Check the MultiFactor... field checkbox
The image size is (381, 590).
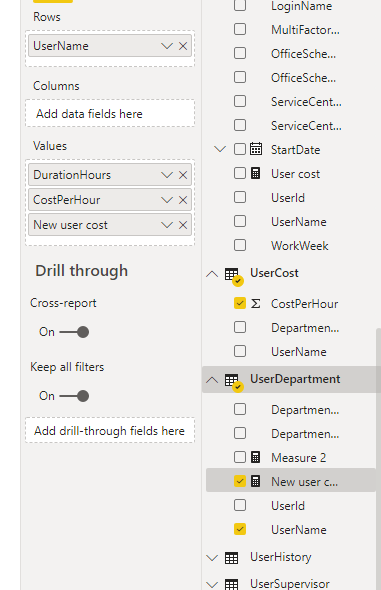[240, 29]
